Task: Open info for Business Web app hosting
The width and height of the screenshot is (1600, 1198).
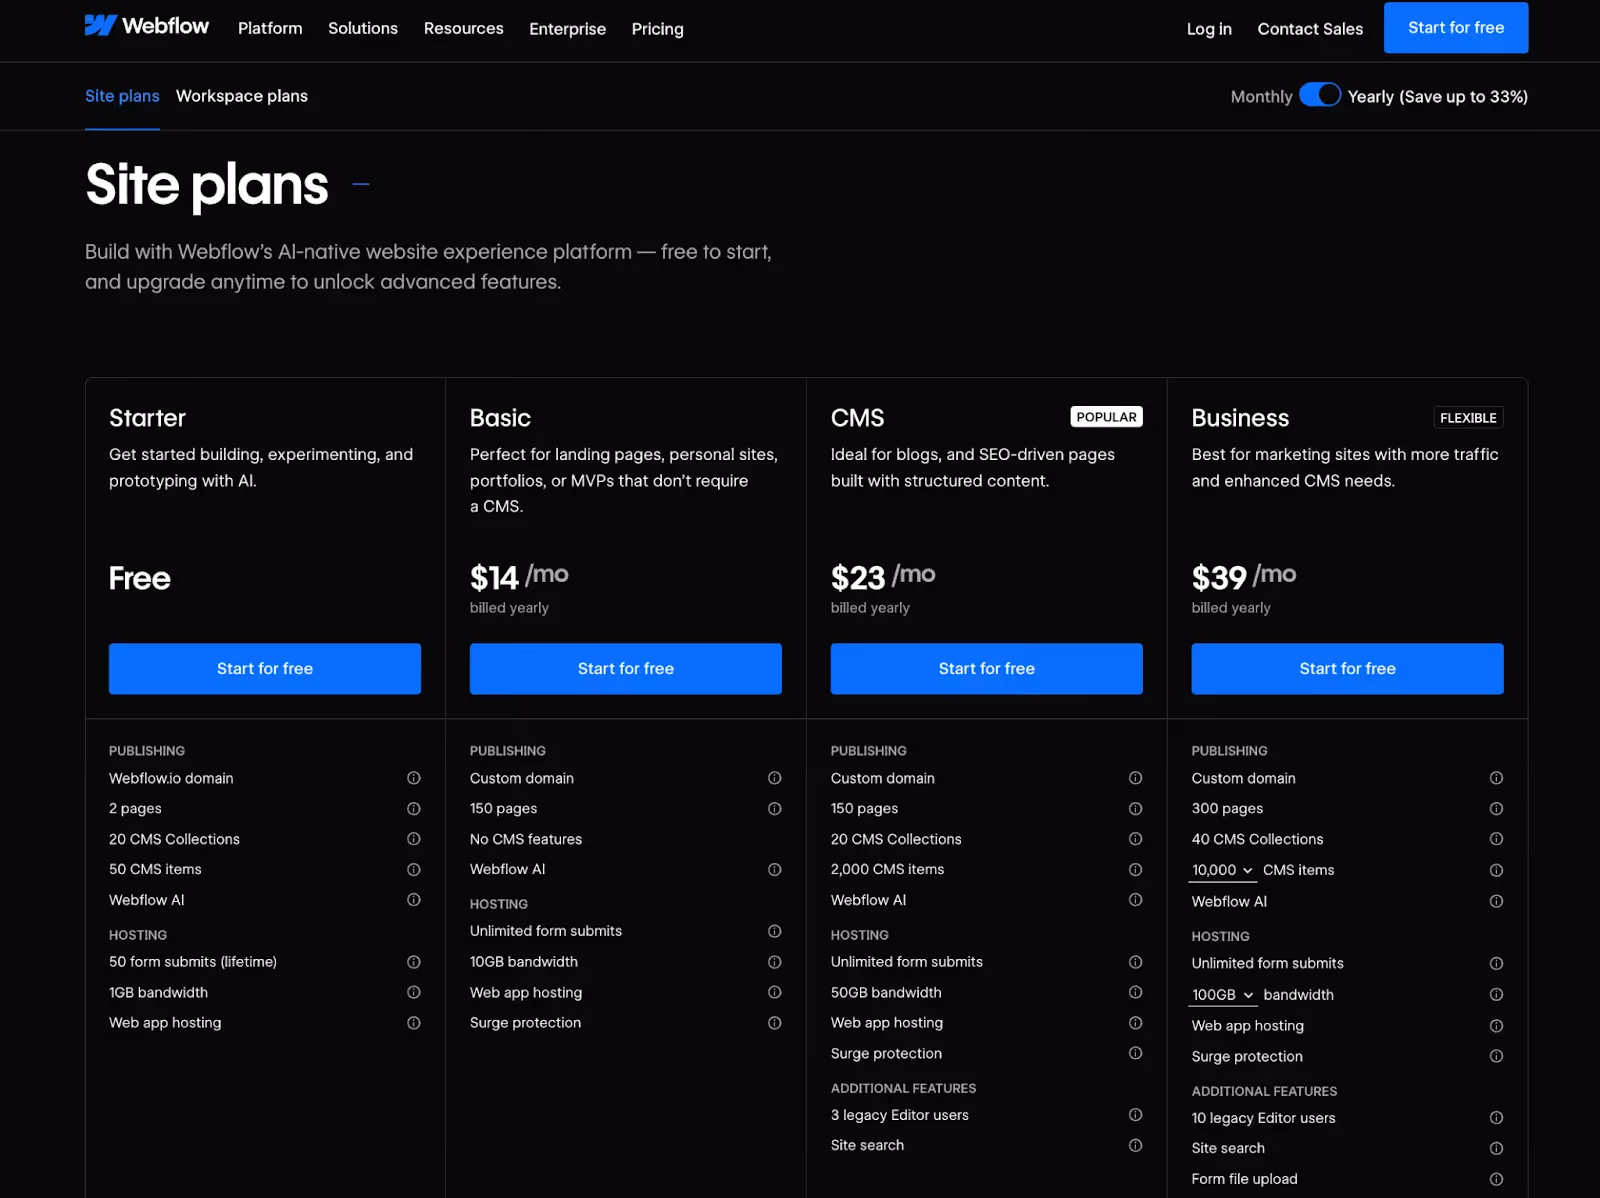Action: pos(1497,1026)
